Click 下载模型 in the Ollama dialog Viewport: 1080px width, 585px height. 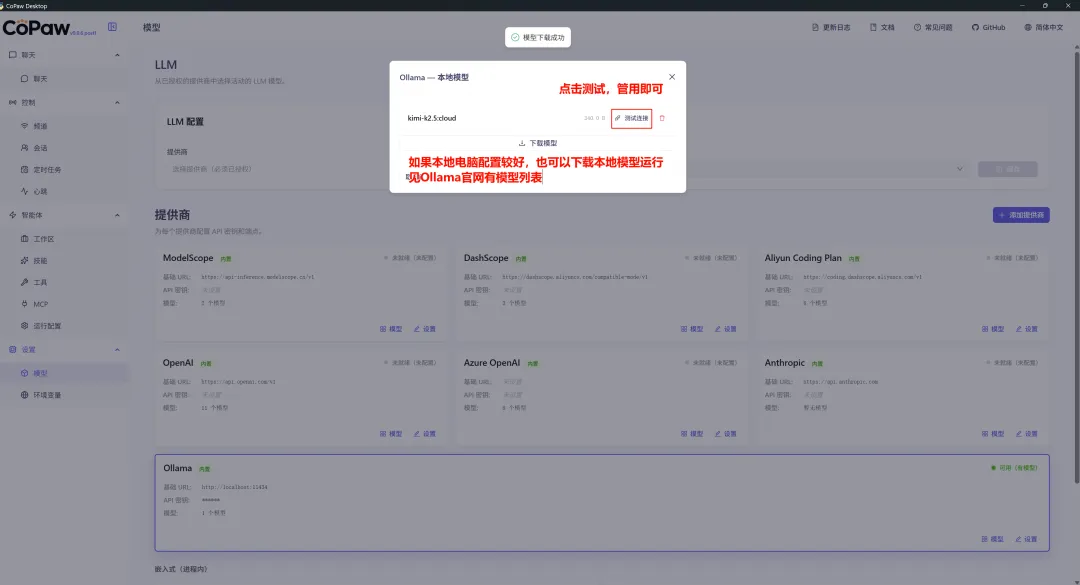538,143
